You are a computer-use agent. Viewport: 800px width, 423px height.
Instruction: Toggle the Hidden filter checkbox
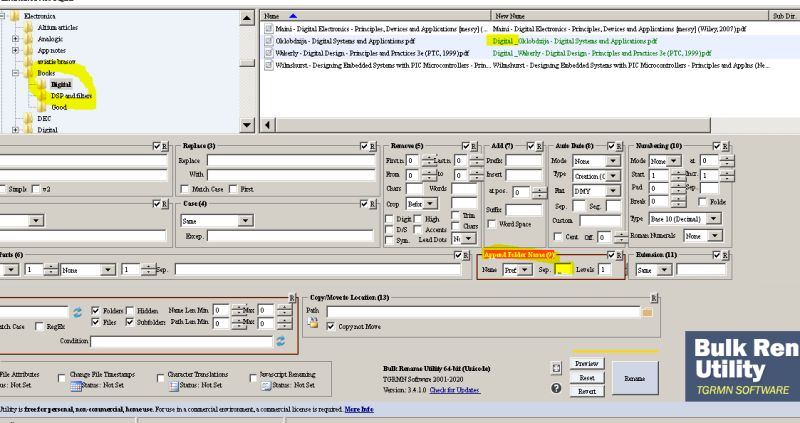click(x=130, y=310)
